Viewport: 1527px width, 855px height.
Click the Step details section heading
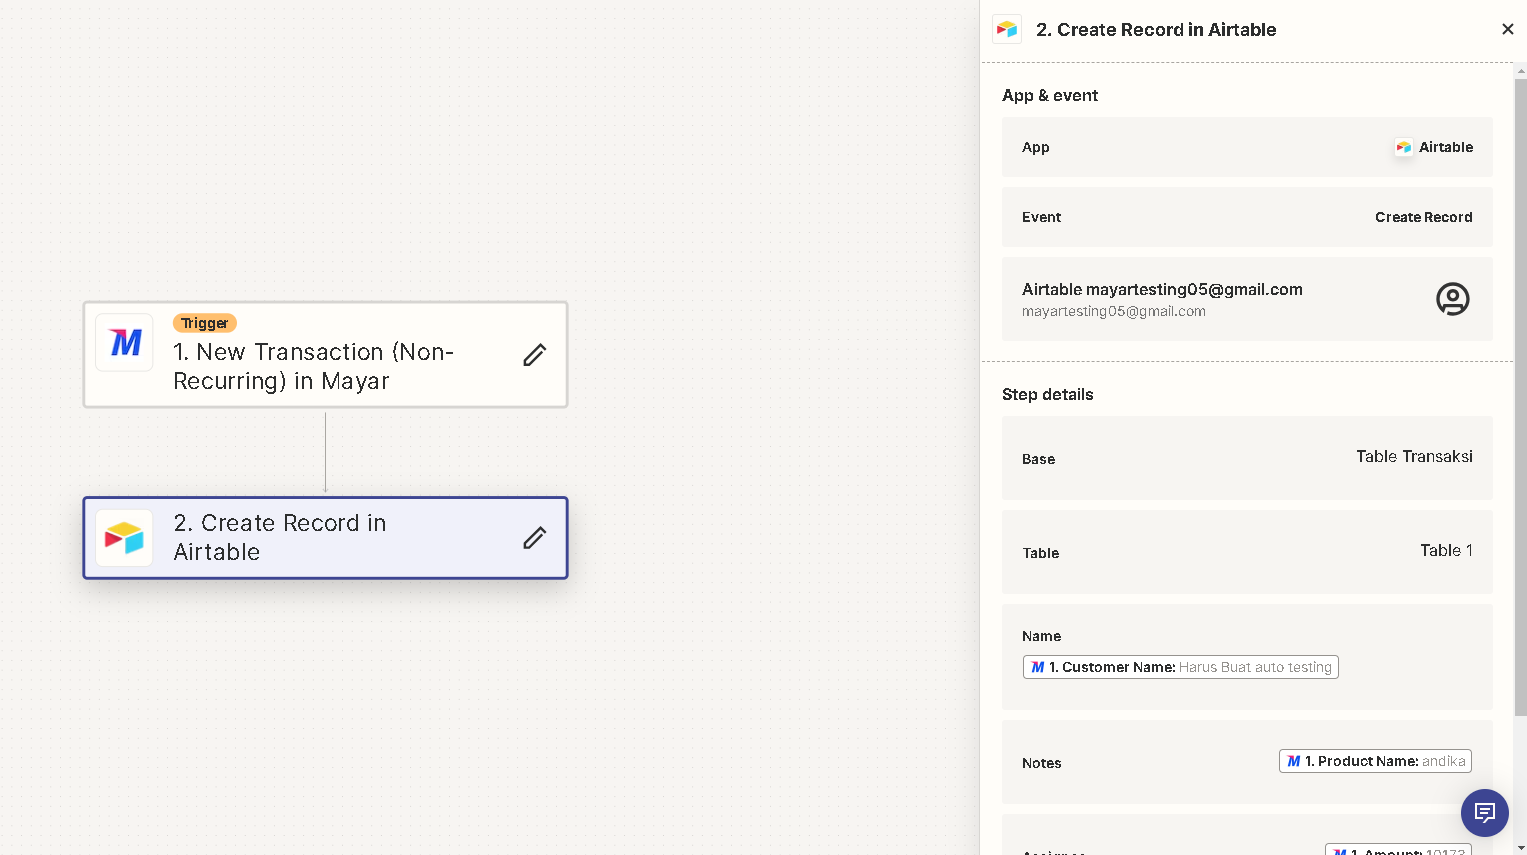1047,394
